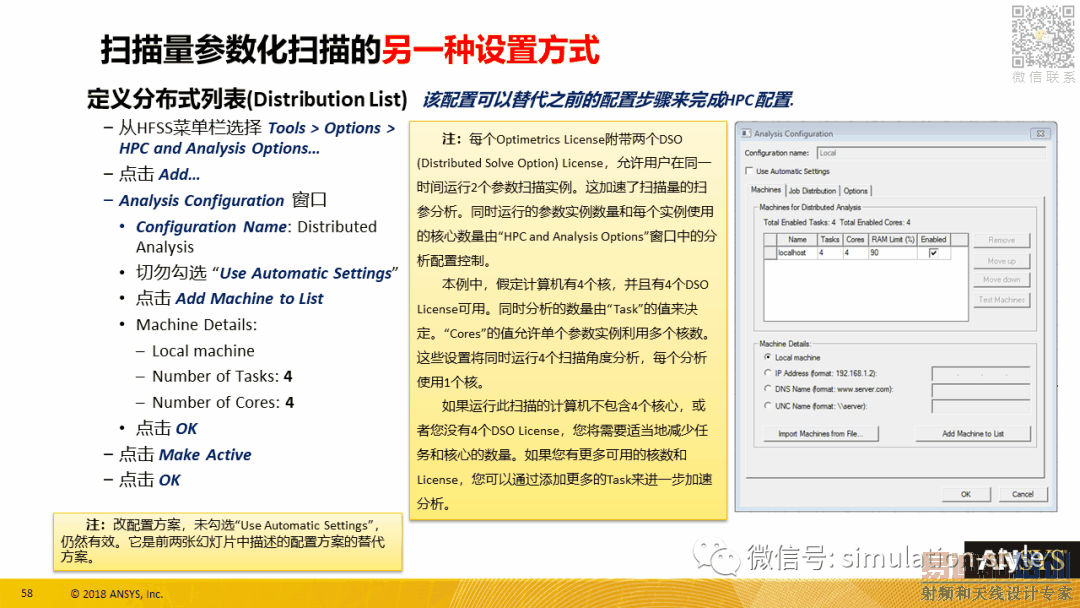Click the slide number 58
Image resolution: width=1080 pixels, height=608 pixels.
click(27, 593)
